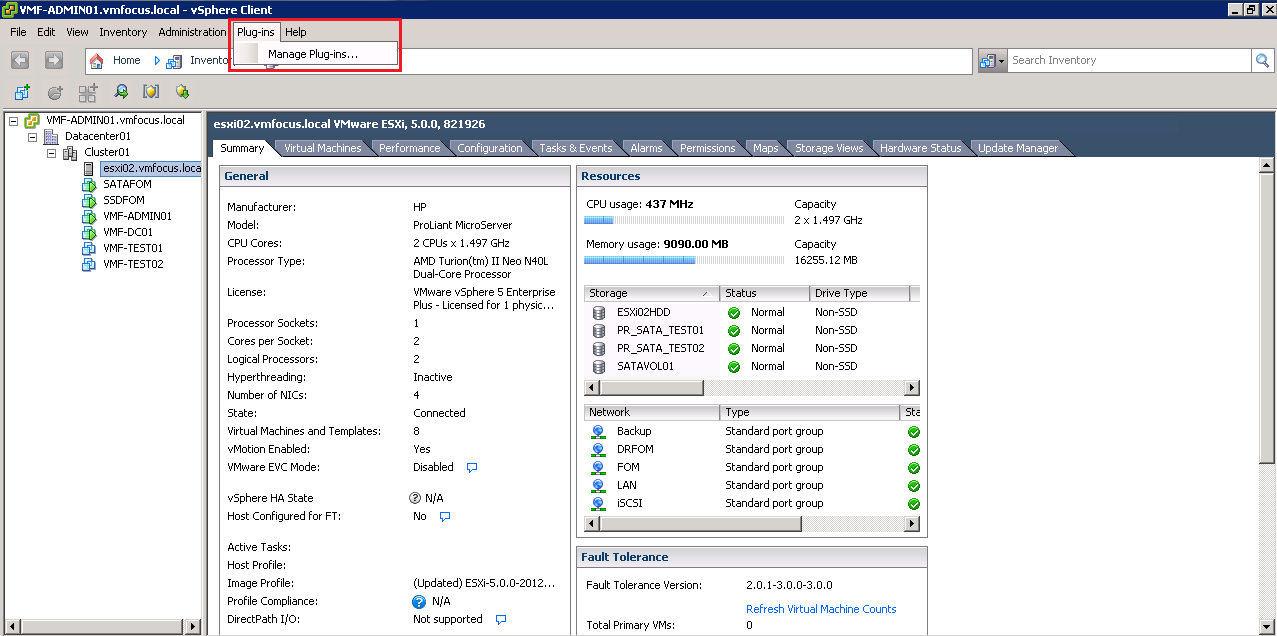The height and width of the screenshot is (636, 1277).
Task: Switch to the Configuration tab
Action: click(x=489, y=148)
